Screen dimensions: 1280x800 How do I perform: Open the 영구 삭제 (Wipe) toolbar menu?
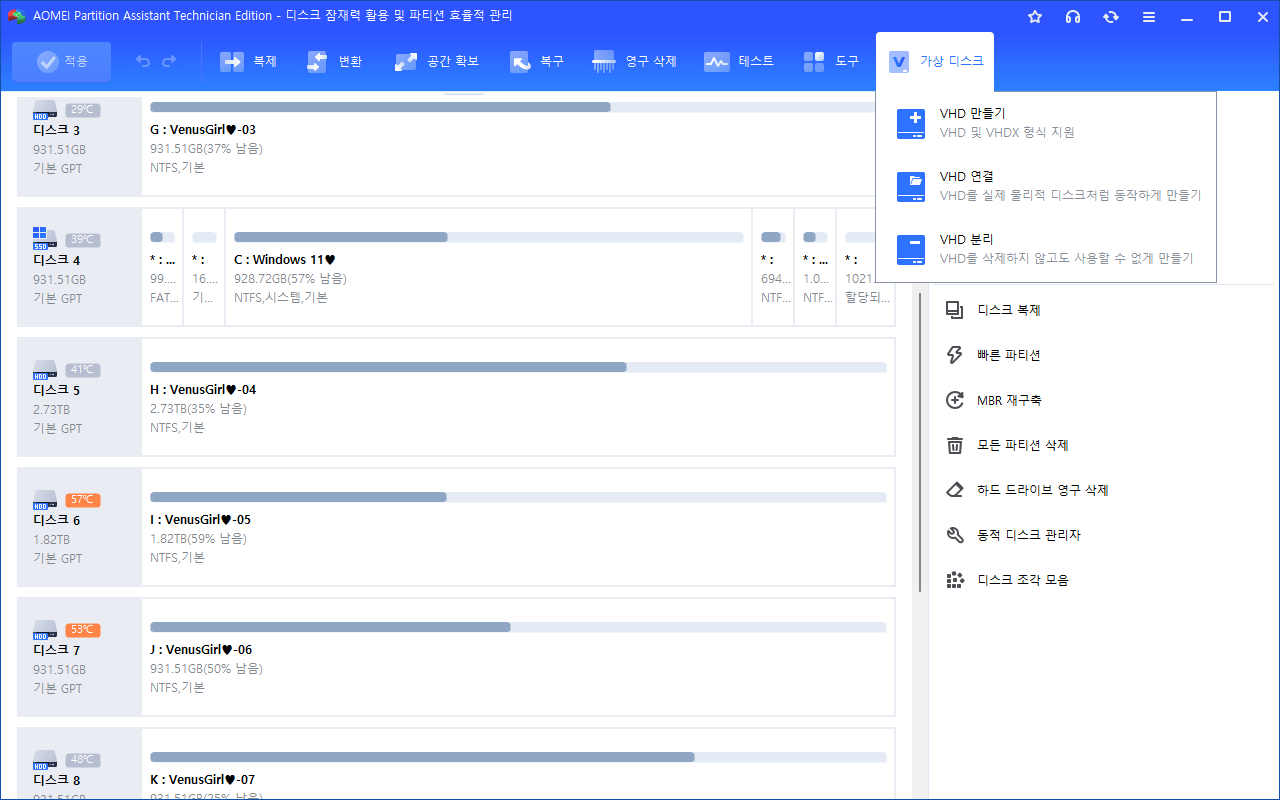pyautogui.click(x=635, y=62)
